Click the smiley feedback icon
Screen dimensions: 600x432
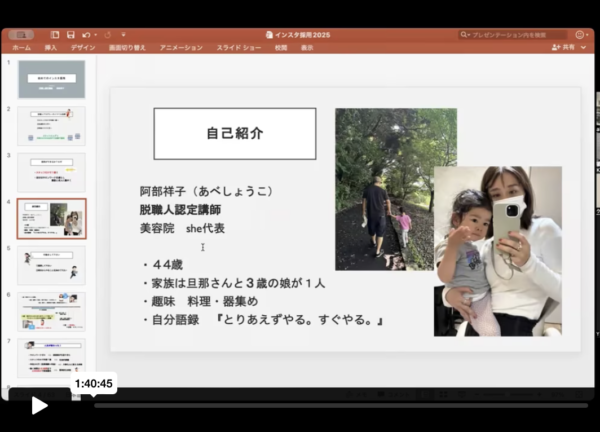[581, 34]
